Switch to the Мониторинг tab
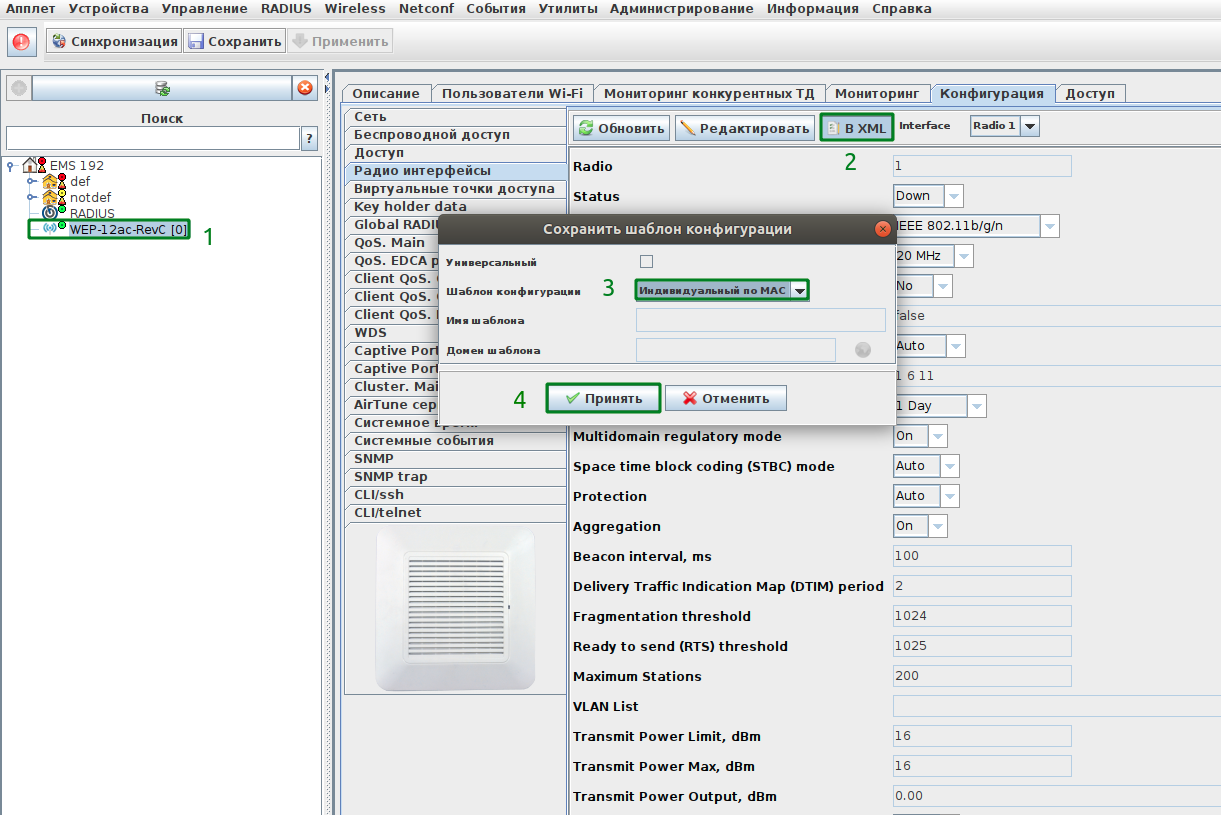This screenshot has height=815, width=1221. click(876, 93)
